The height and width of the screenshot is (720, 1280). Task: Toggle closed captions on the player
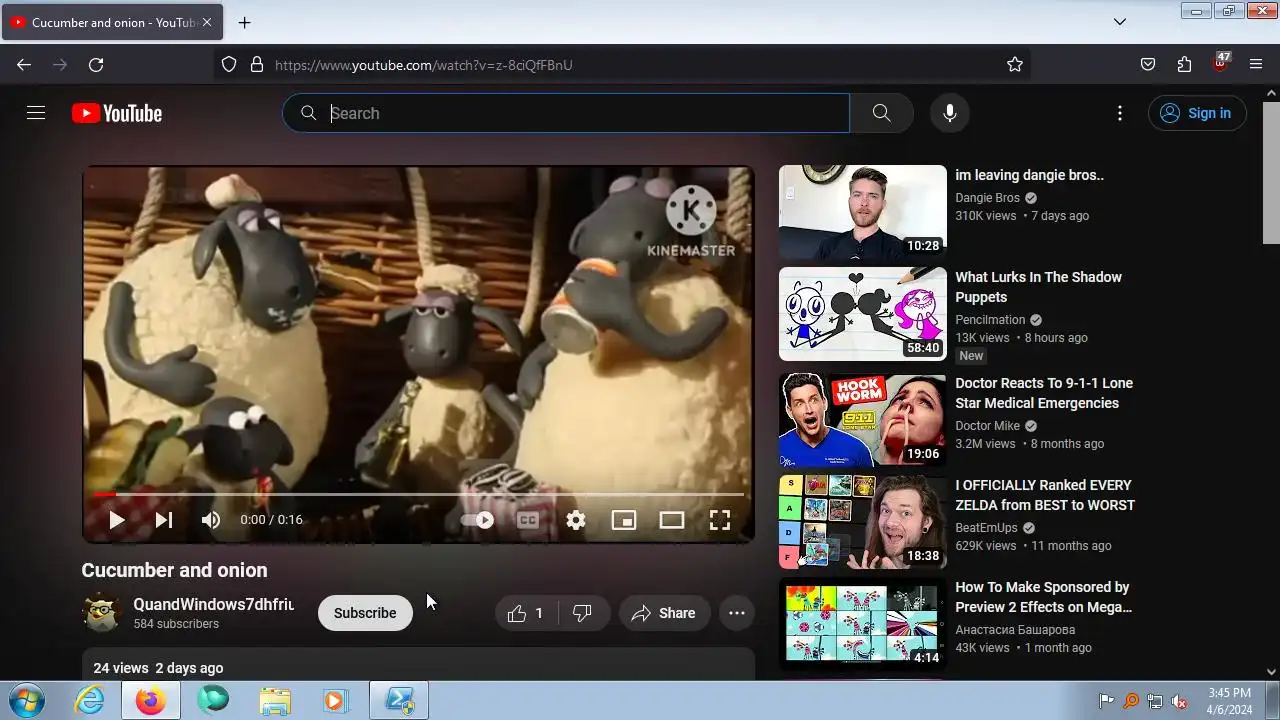[x=528, y=520]
